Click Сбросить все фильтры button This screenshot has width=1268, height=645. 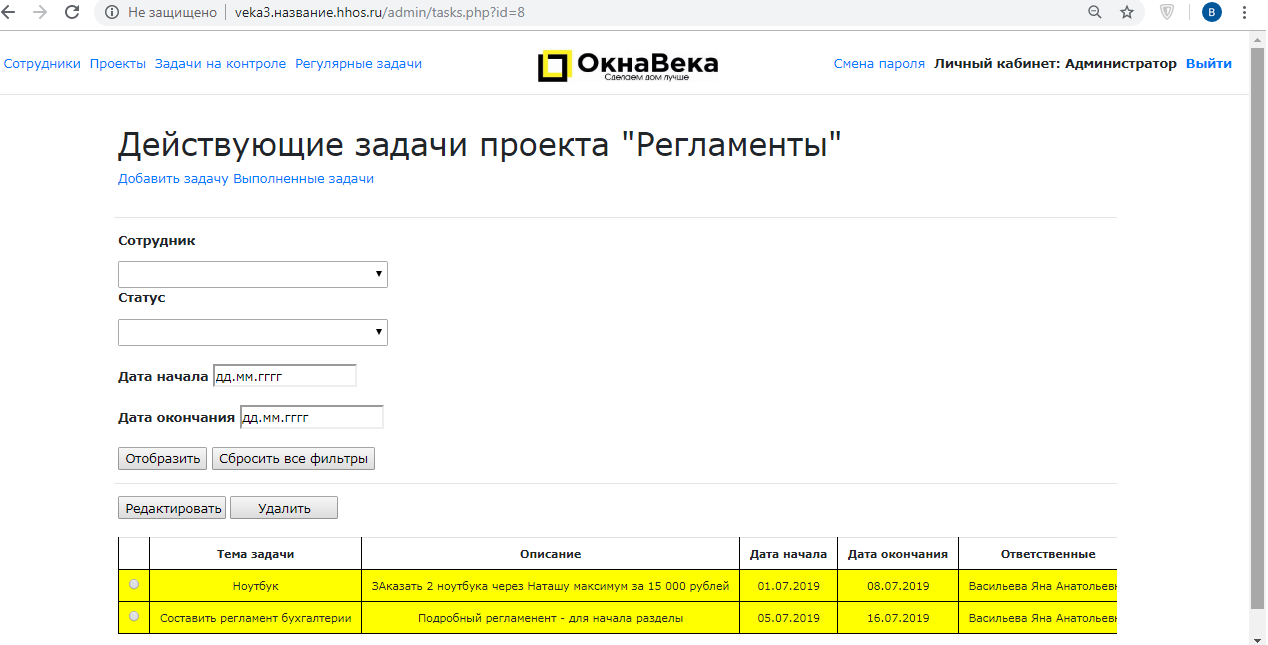tap(293, 459)
